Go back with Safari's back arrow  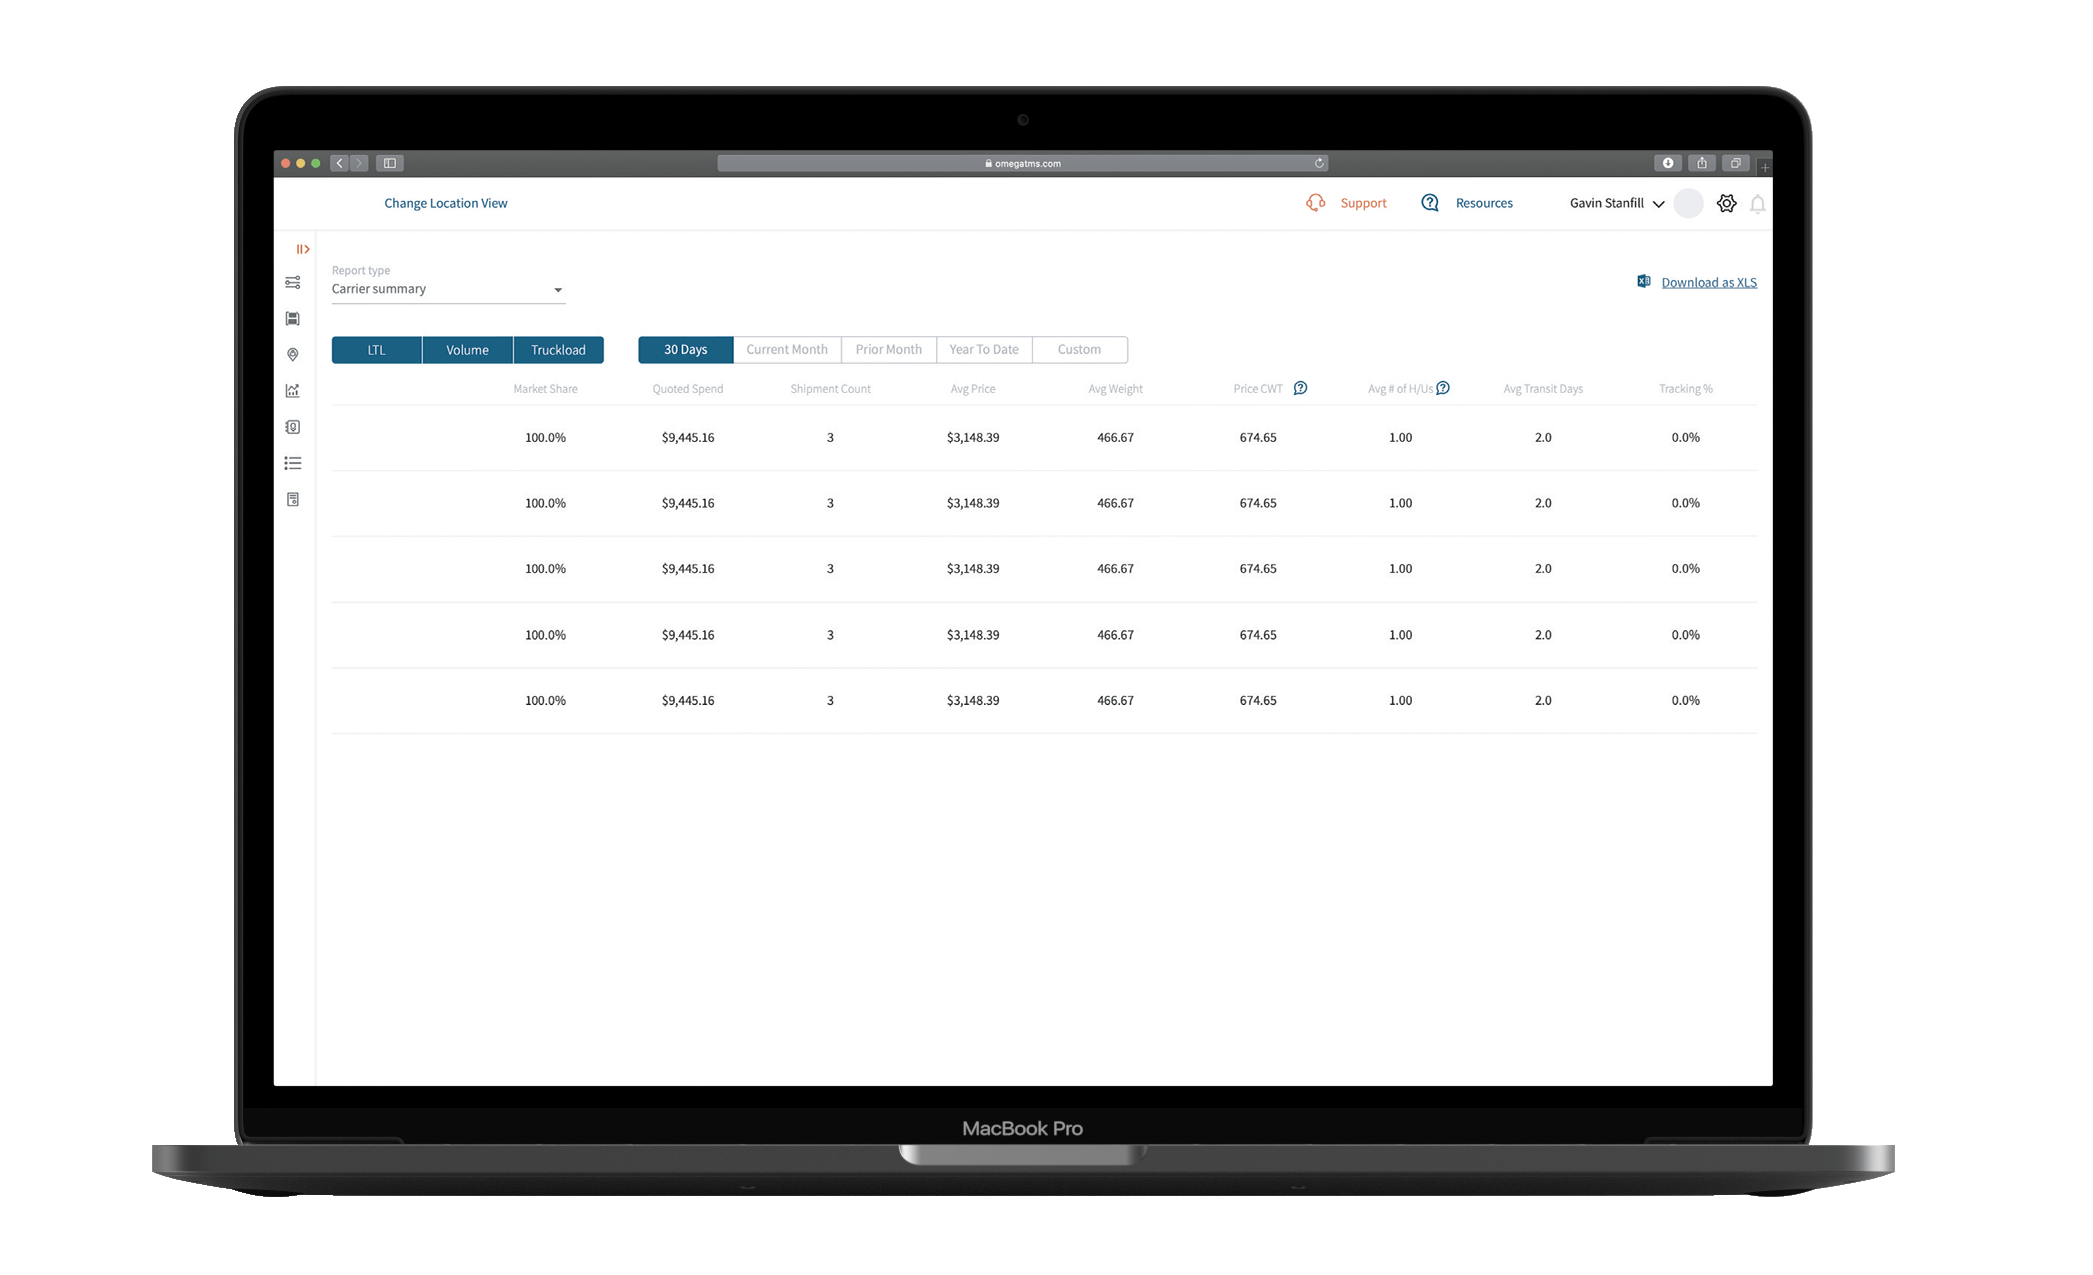click(340, 163)
